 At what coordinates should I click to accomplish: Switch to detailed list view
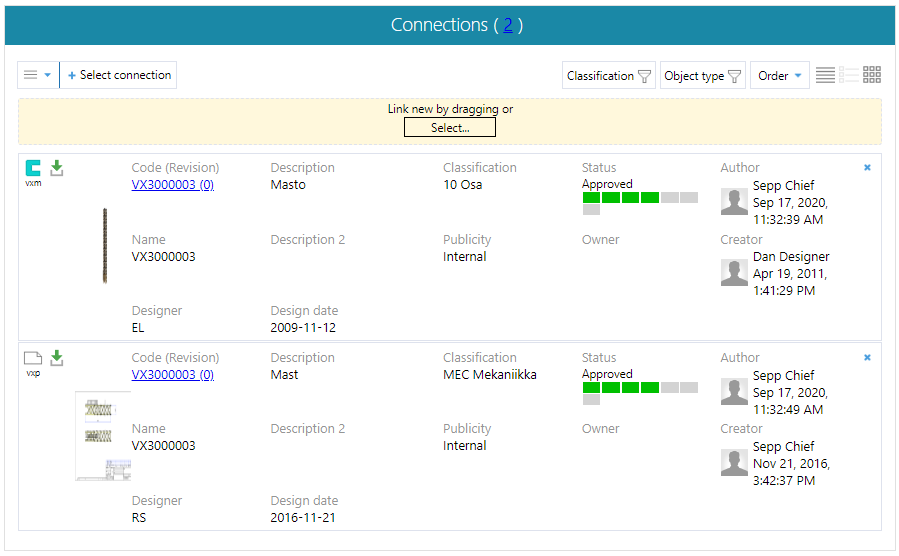pyautogui.click(x=848, y=75)
